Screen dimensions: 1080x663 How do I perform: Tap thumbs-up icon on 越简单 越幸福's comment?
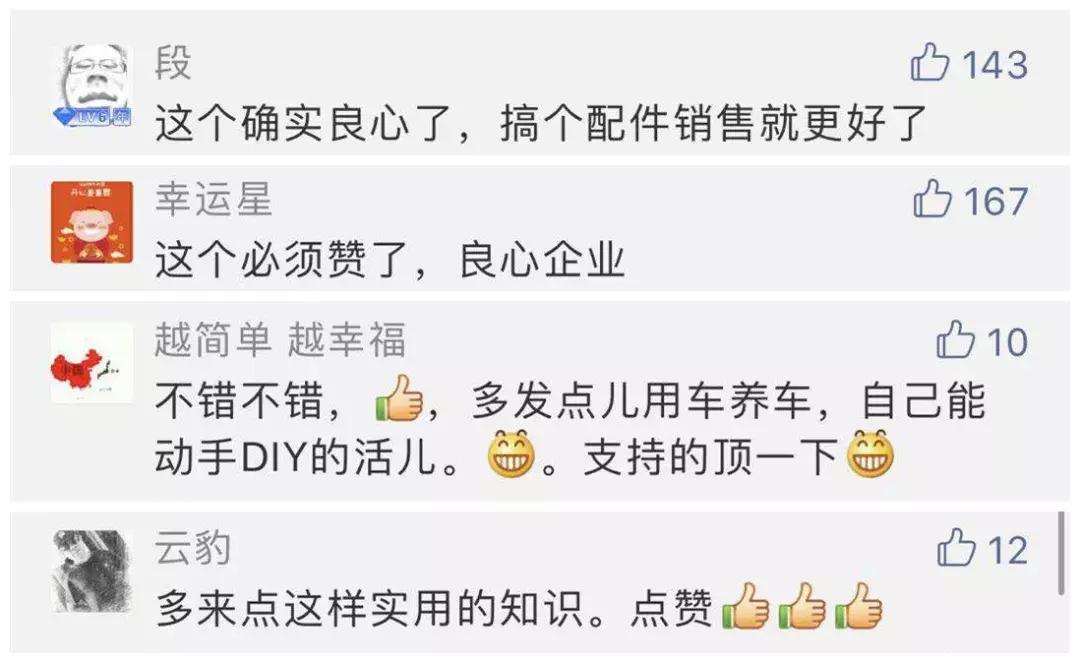pyautogui.click(x=955, y=339)
